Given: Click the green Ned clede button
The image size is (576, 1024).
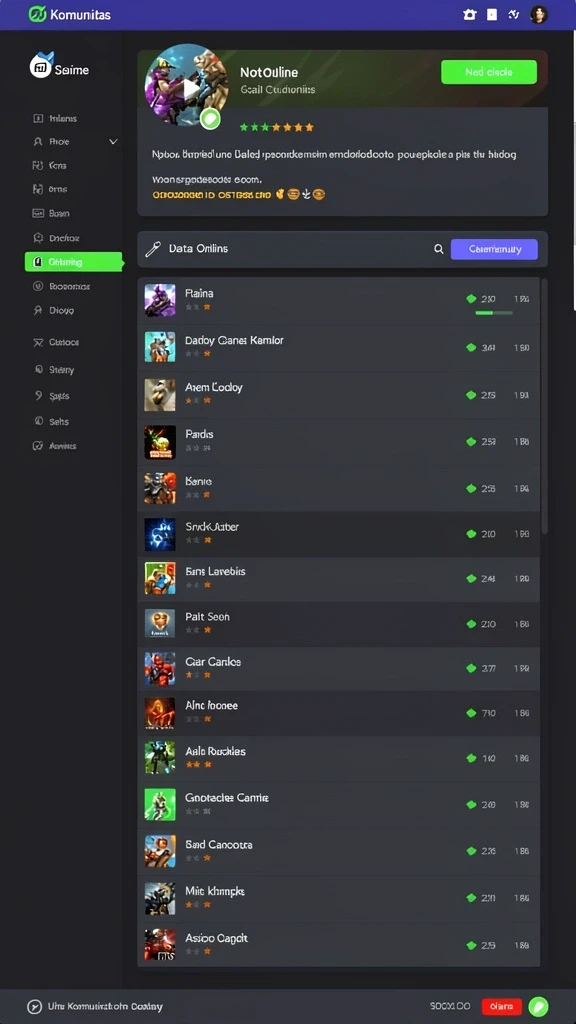Looking at the screenshot, I should [488, 72].
